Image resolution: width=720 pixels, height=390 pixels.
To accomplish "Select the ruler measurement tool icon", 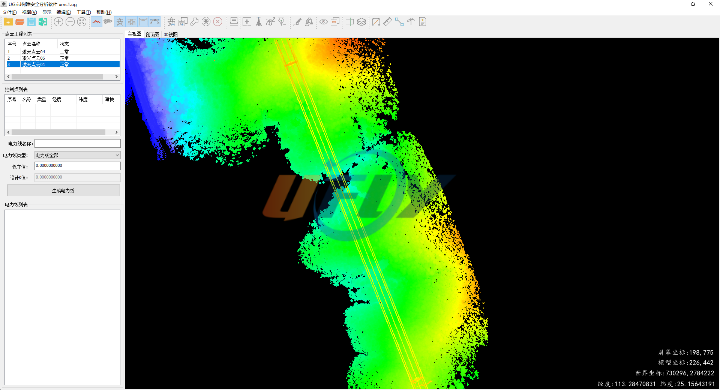I will coord(388,22).
